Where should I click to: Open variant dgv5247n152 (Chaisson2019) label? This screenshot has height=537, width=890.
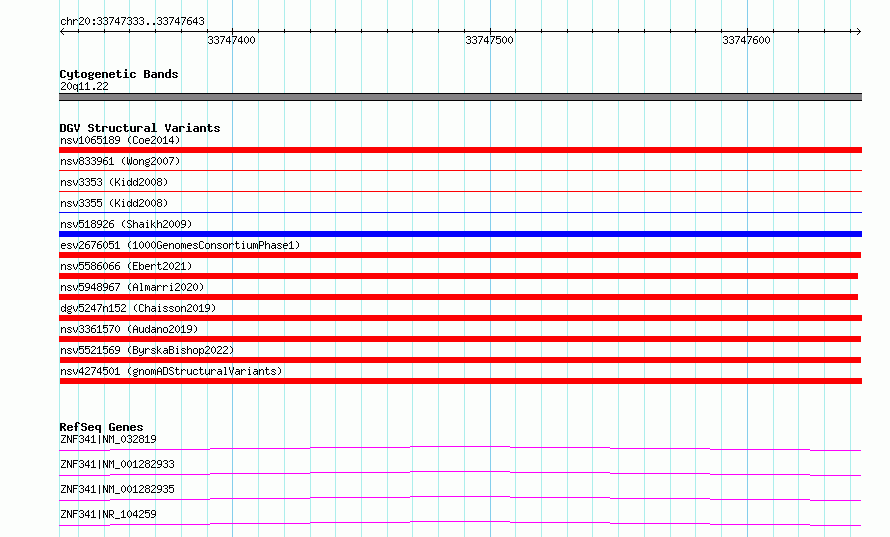tap(138, 308)
